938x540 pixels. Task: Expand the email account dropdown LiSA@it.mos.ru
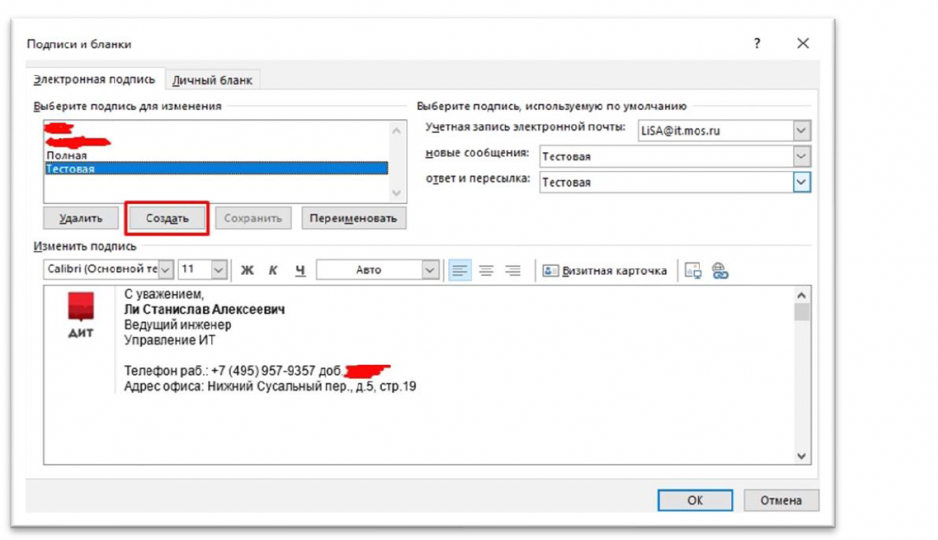coord(801,131)
